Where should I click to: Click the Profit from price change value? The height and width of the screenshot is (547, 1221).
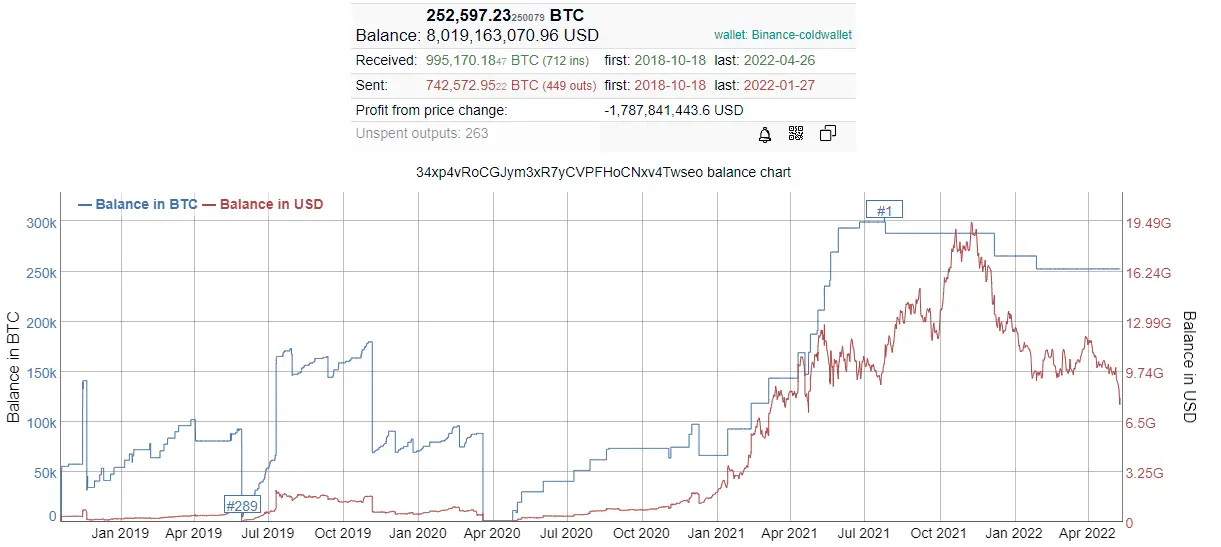(674, 110)
